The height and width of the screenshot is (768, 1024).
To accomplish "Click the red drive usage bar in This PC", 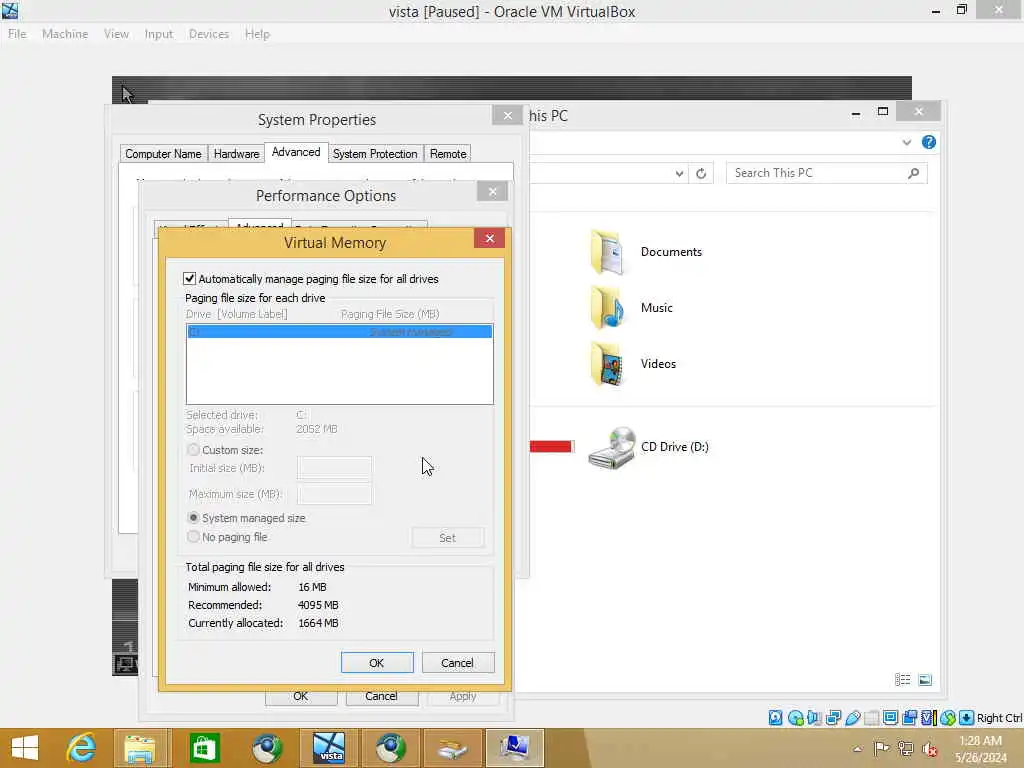I will pyautogui.click(x=551, y=447).
